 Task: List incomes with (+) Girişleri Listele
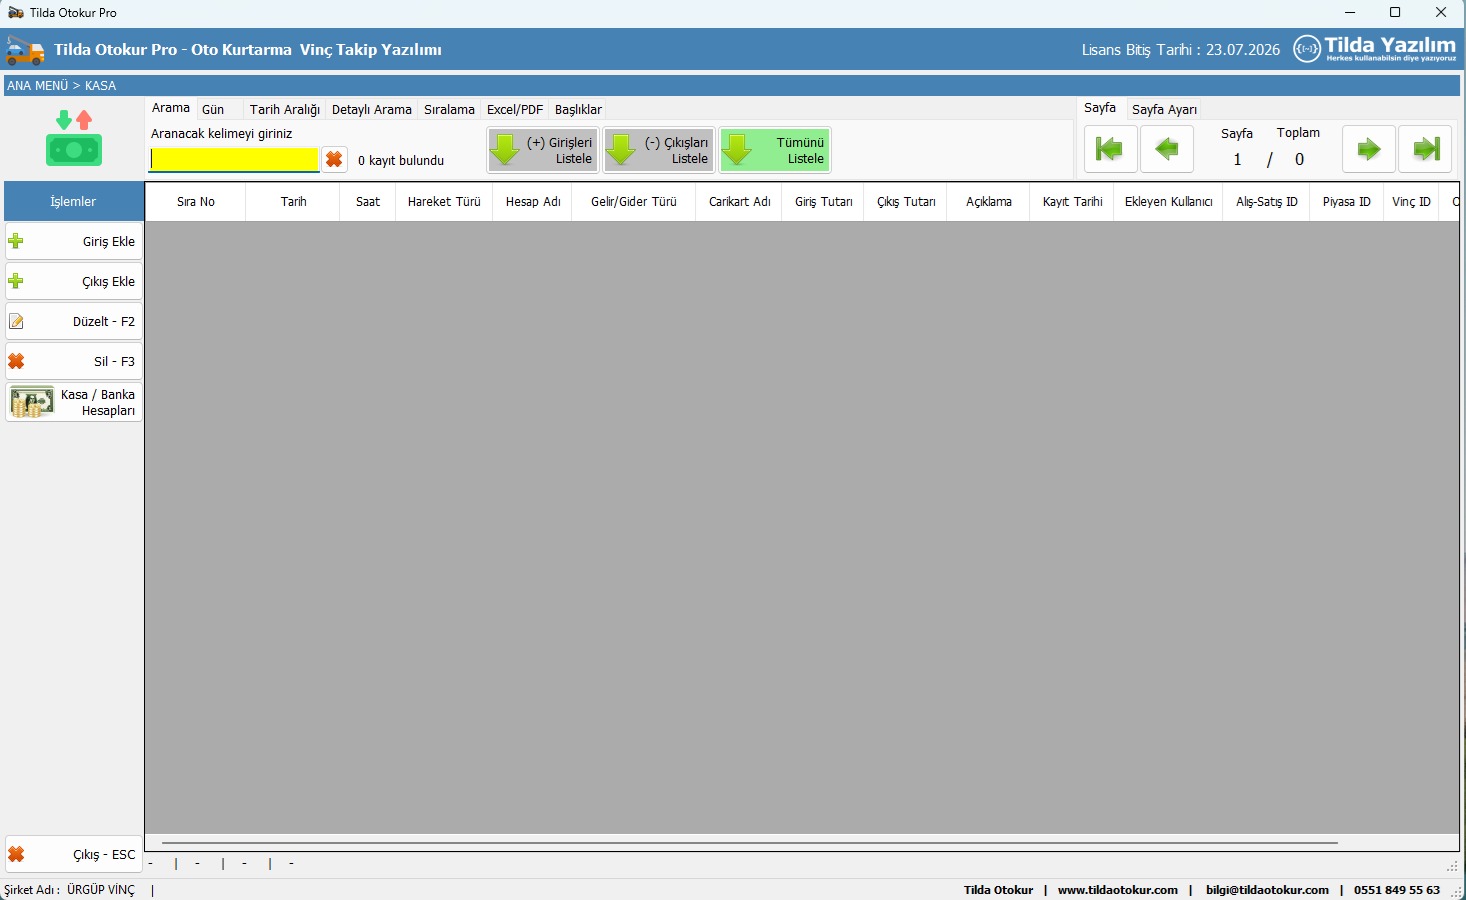pyautogui.click(x=543, y=151)
